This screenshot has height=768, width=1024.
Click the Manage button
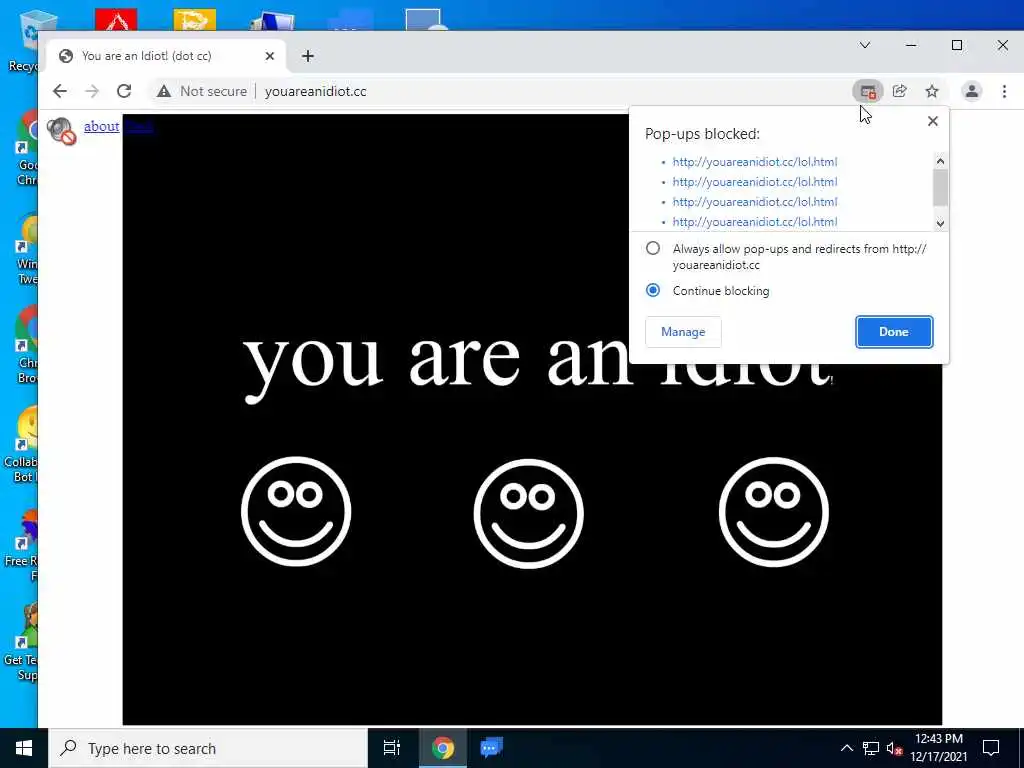point(683,332)
